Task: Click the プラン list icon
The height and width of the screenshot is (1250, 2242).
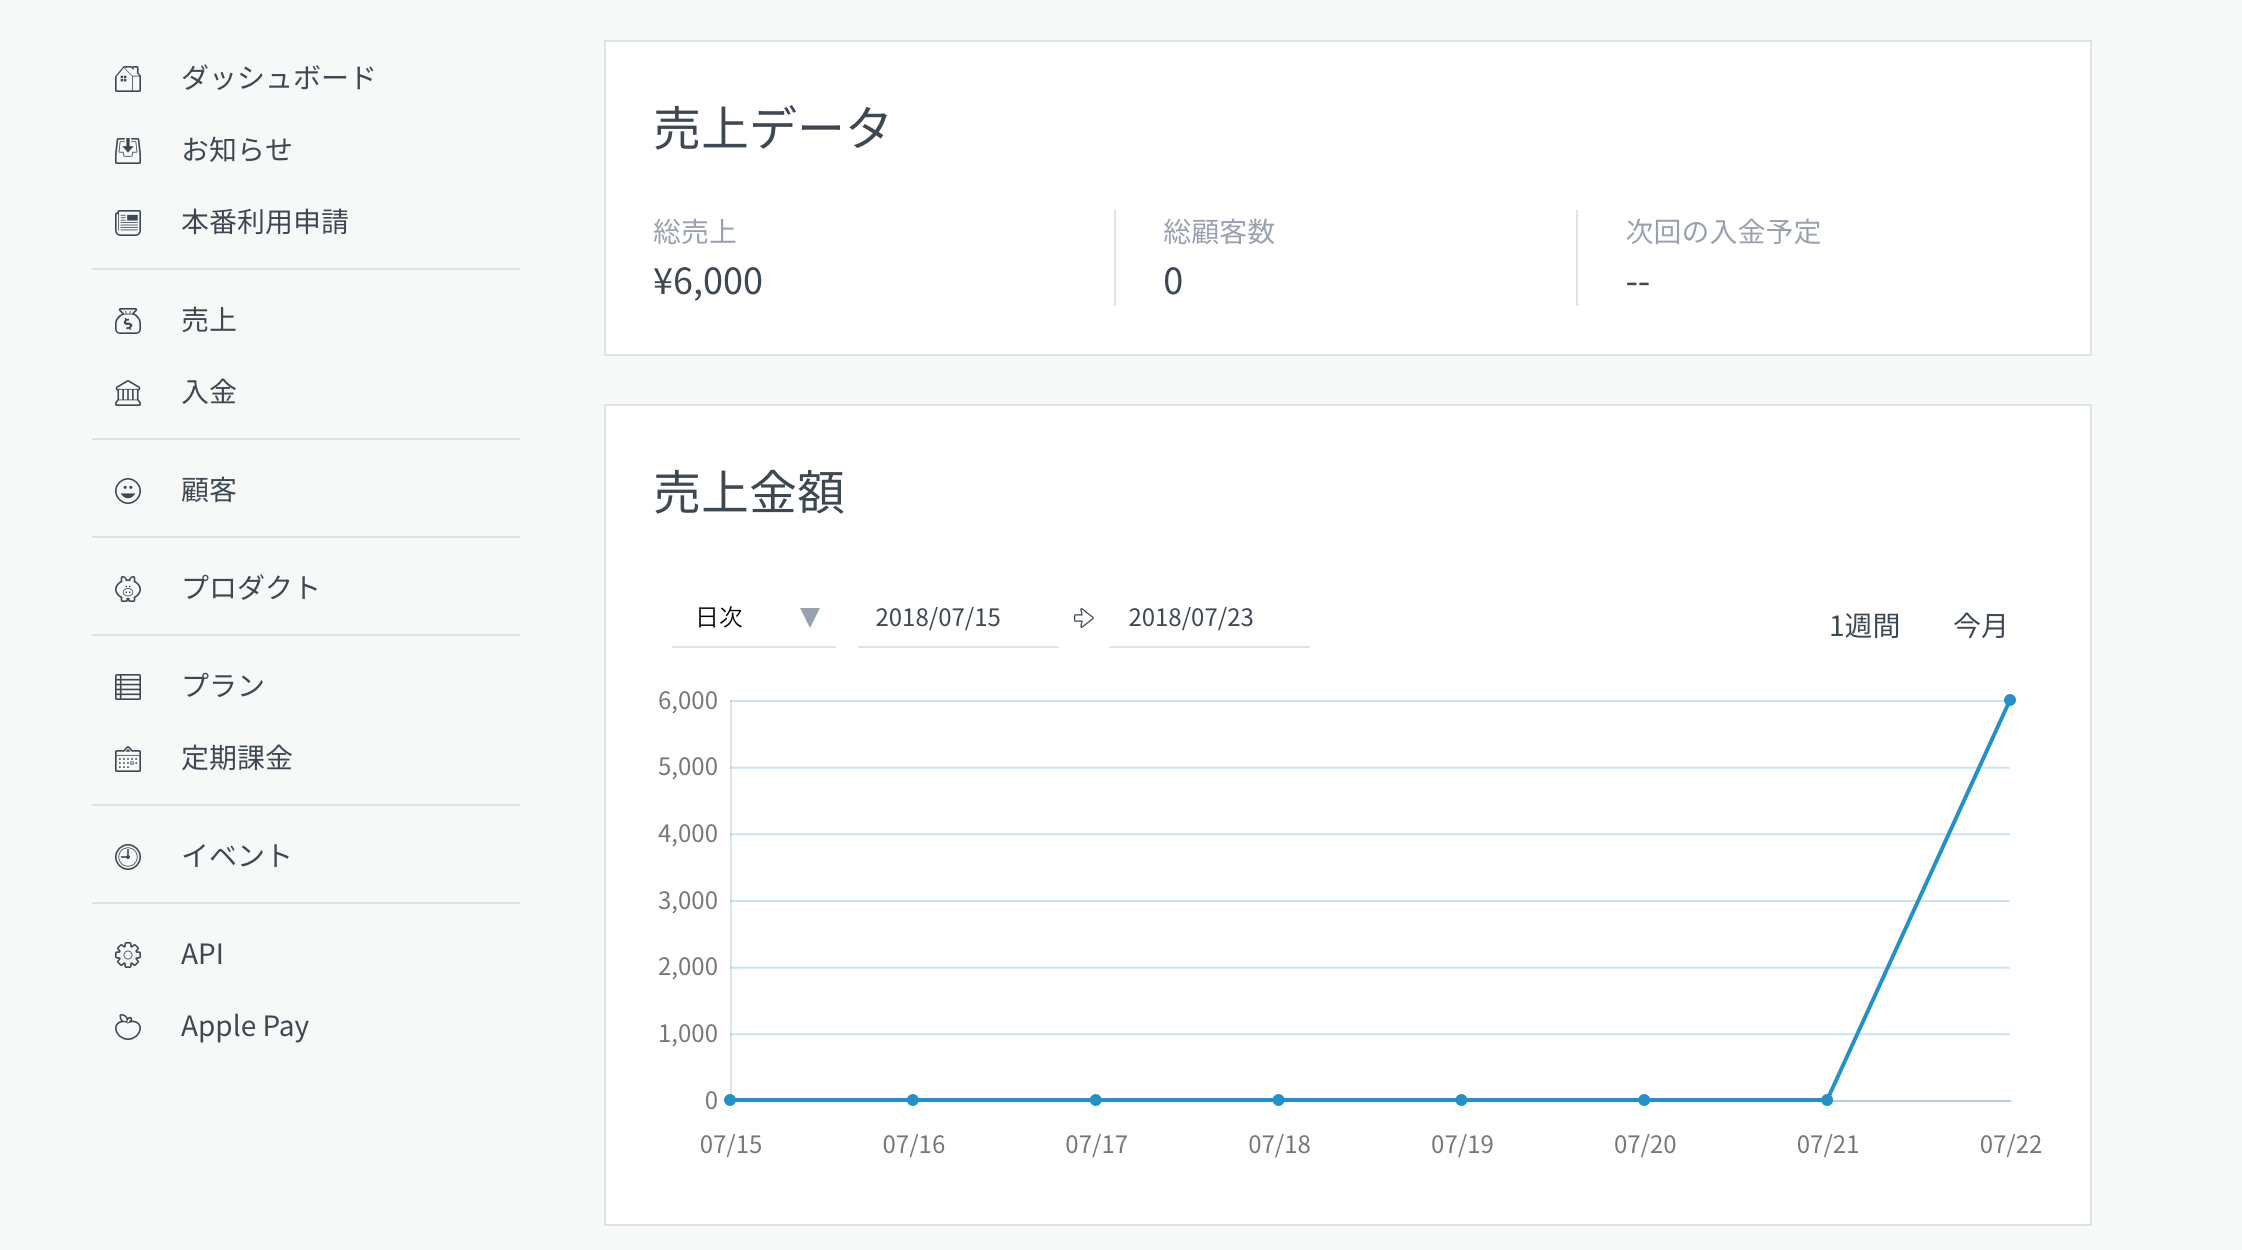Action: tap(128, 687)
